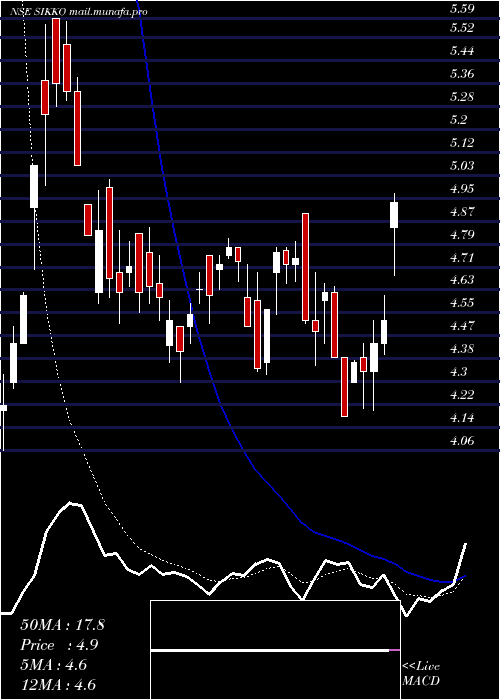
Task: Click the pink MACD histogram marker
Action: 394,651
